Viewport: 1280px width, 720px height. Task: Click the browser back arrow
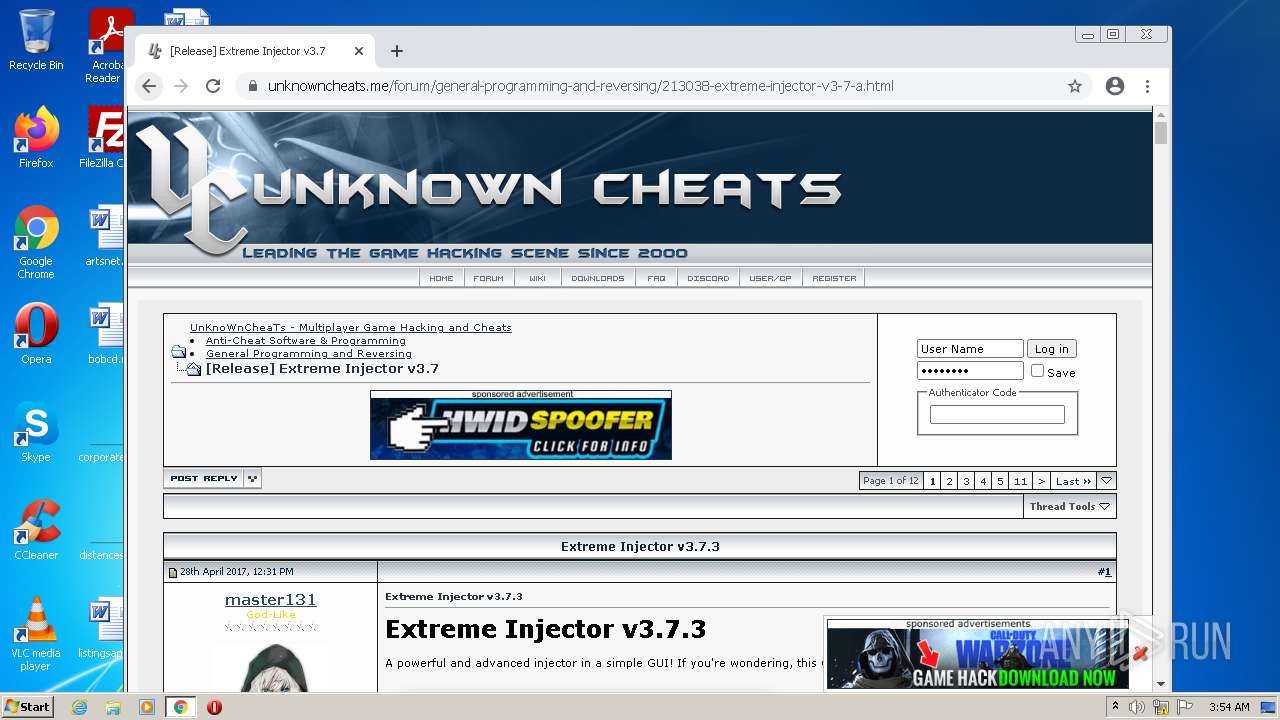click(x=149, y=86)
